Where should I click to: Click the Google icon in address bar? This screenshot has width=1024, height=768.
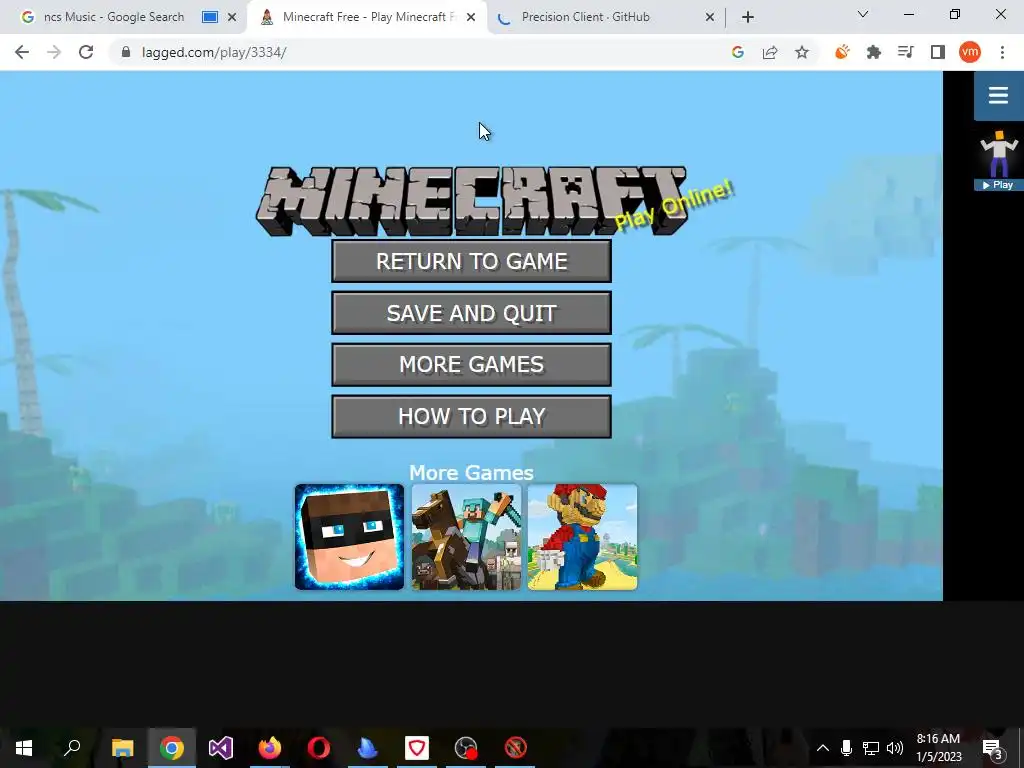pyautogui.click(x=738, y=52)
